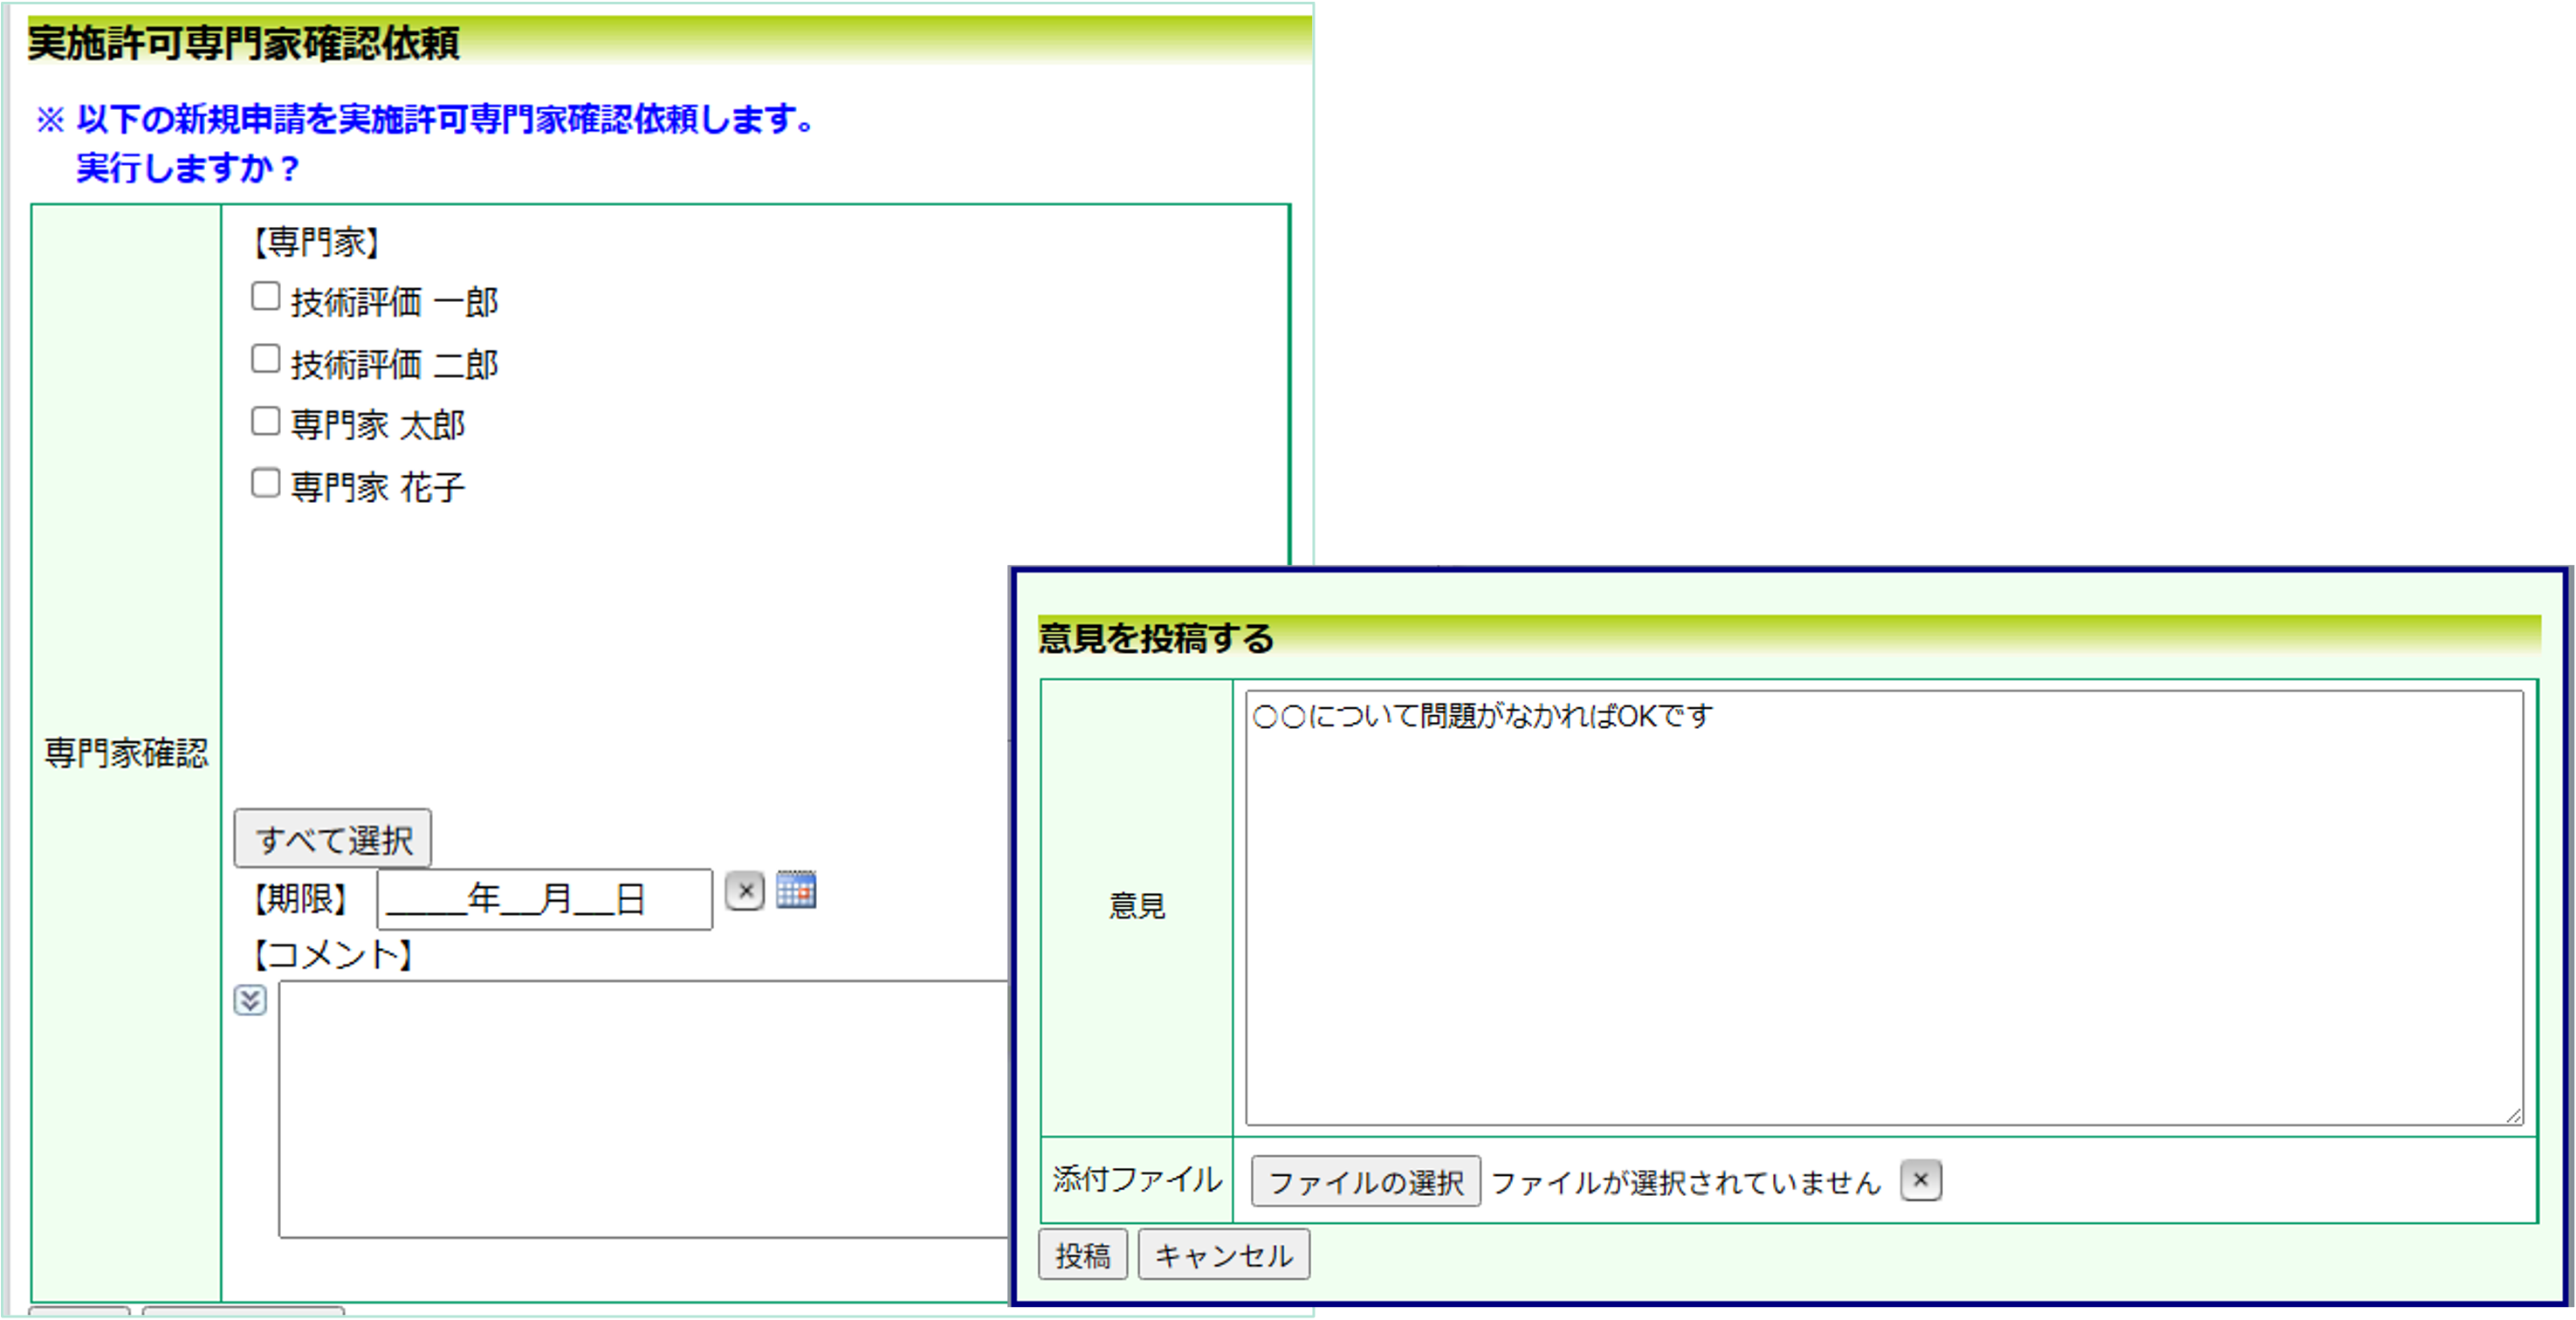Open the calendar picker for the 期限 date
Screen dimensions: 2576x1320
tap(795, 890)
